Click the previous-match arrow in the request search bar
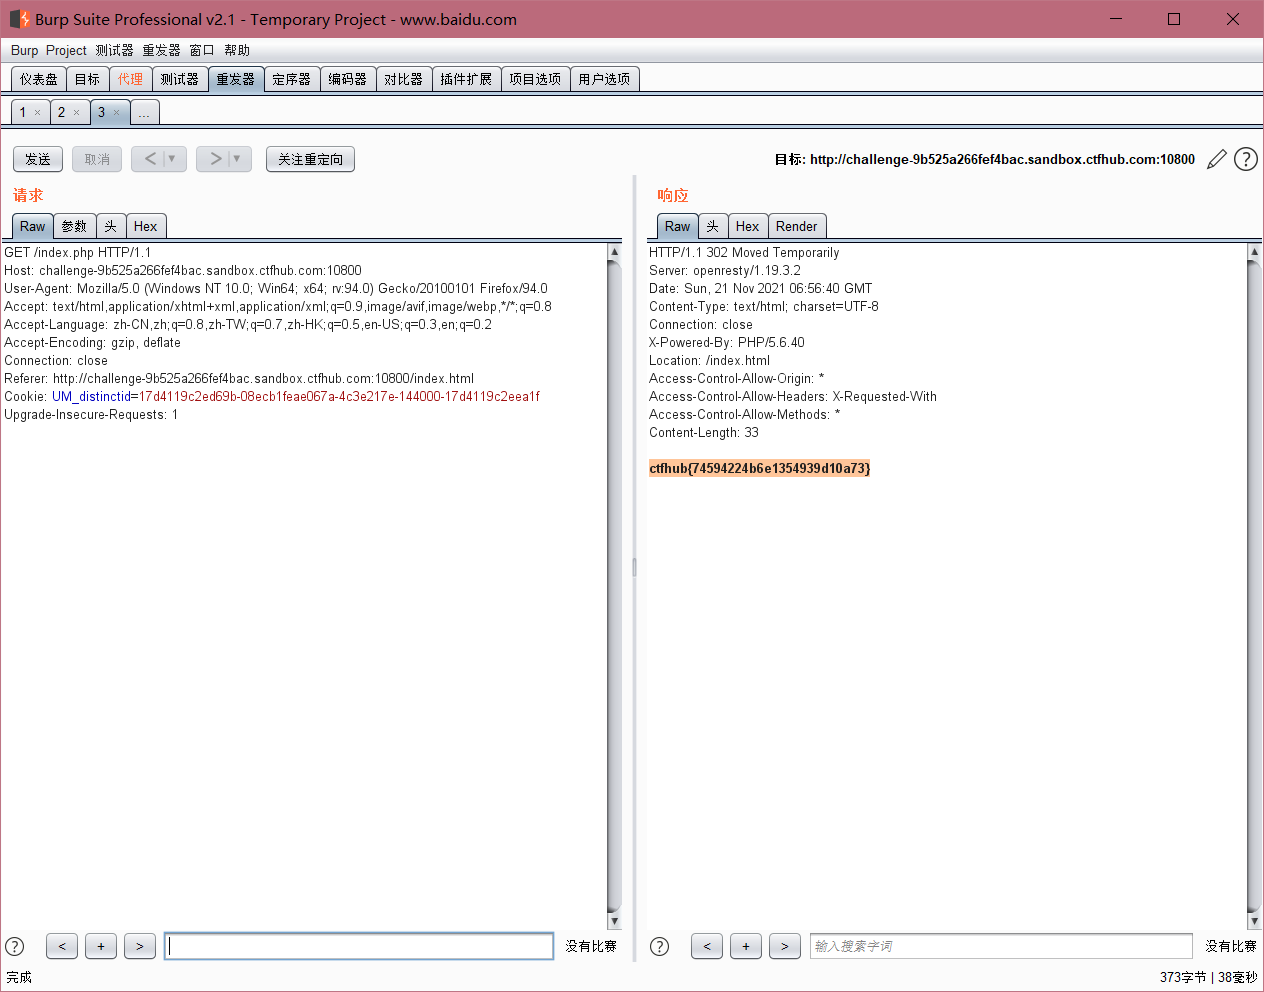 coord(61,946)
